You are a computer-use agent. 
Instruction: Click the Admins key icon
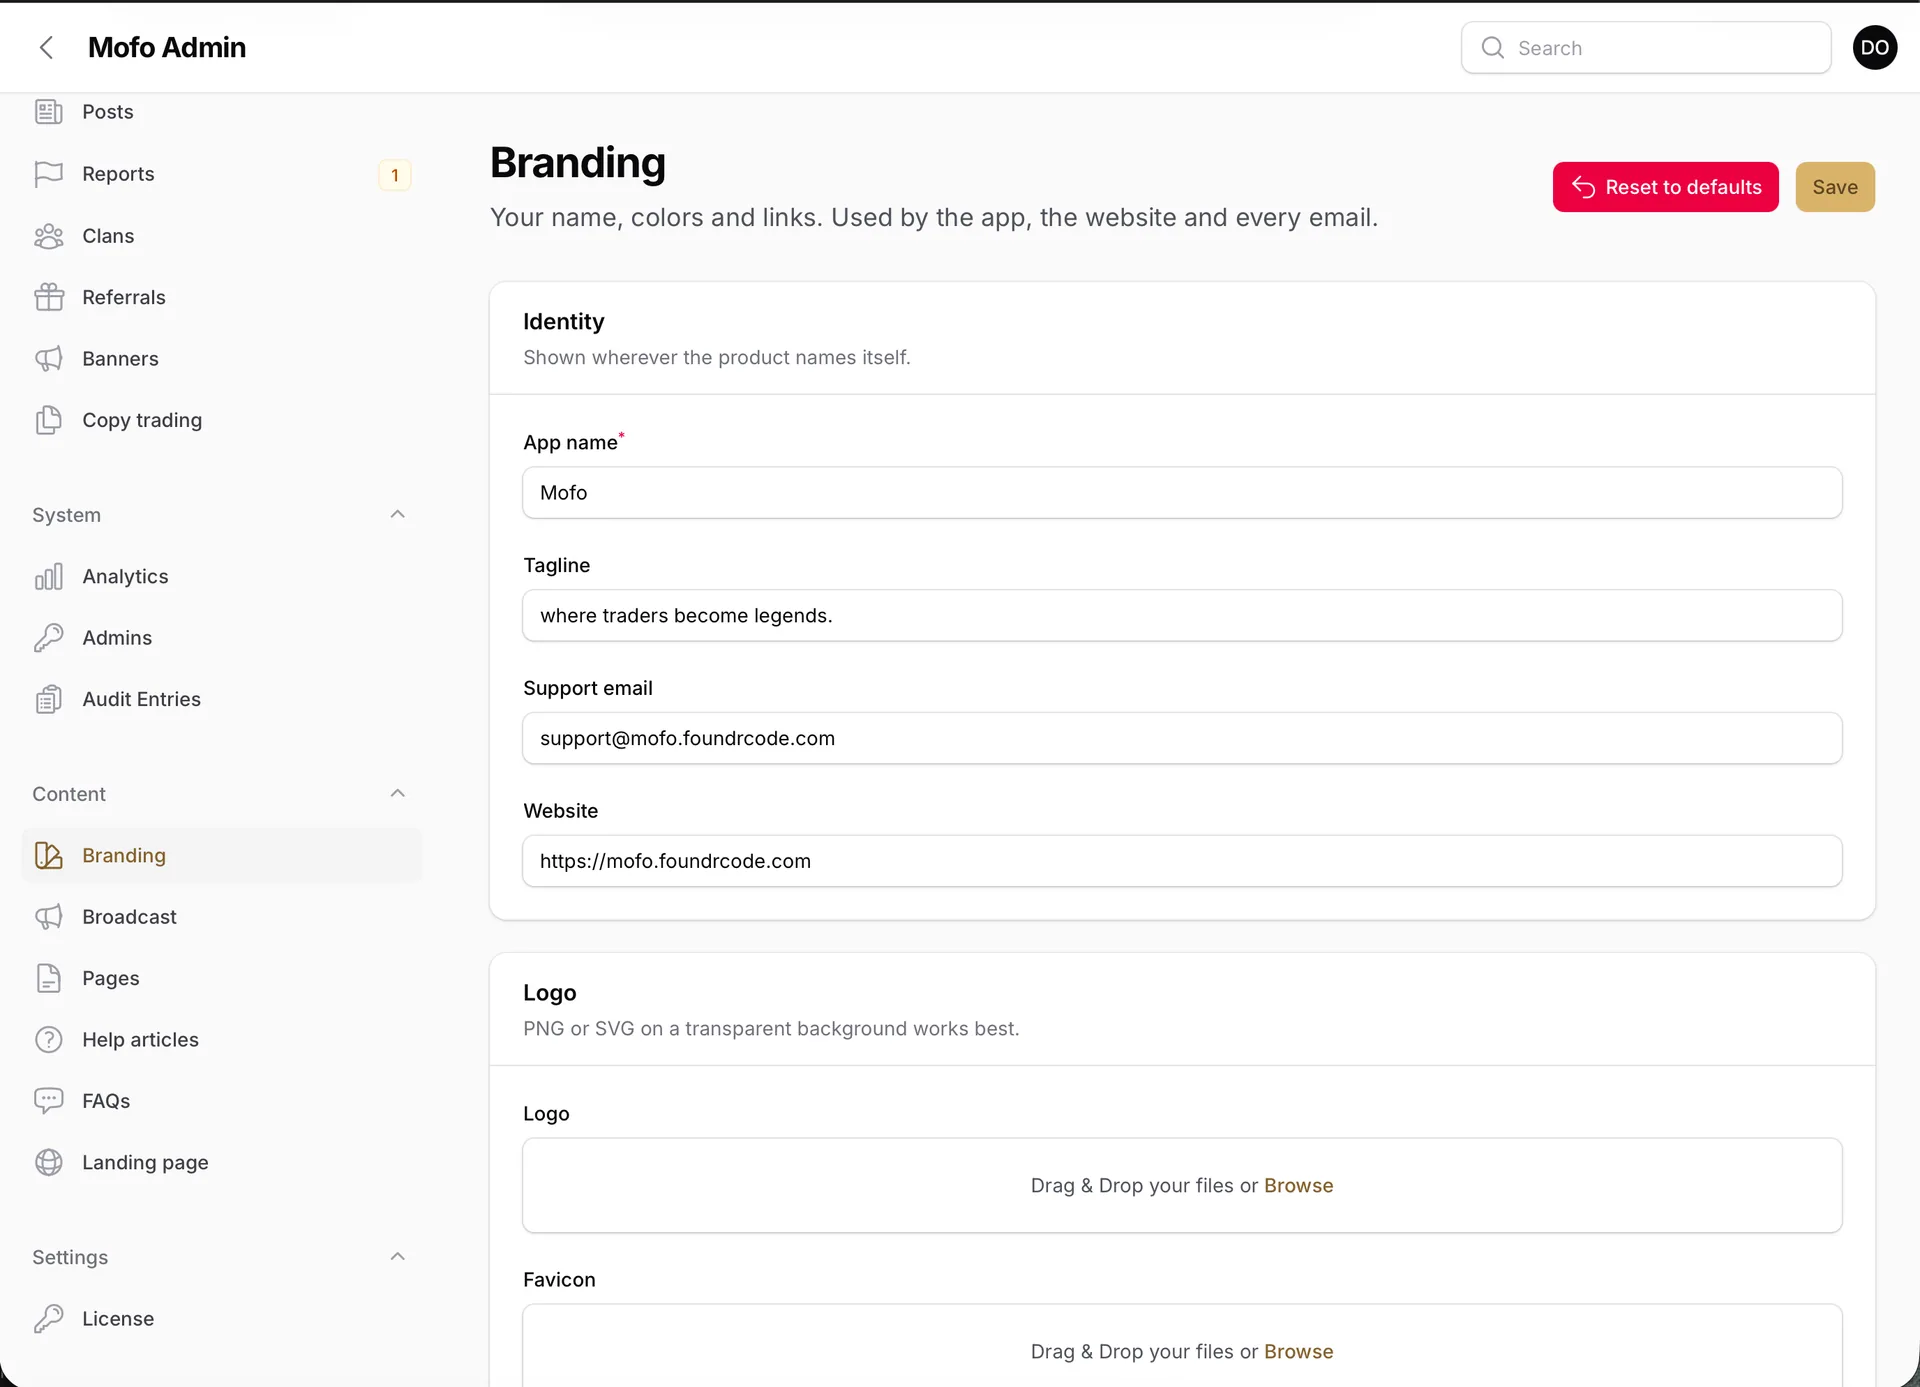click(48, 638)
